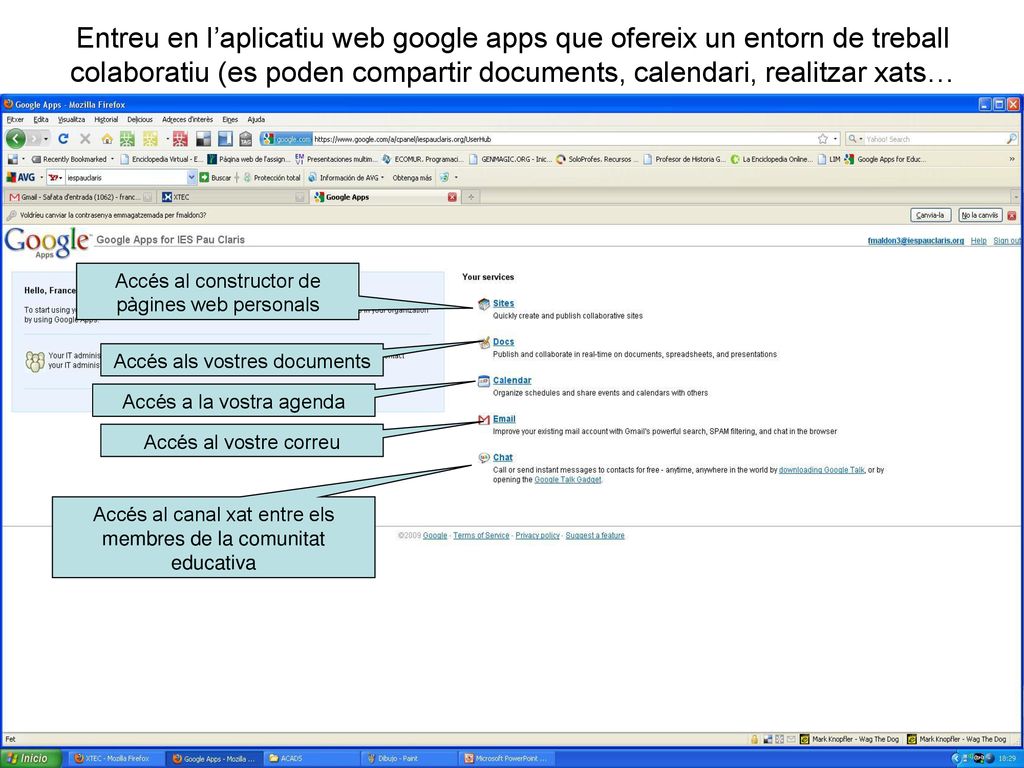Click the Protección total AVG button

coord(272,178)
